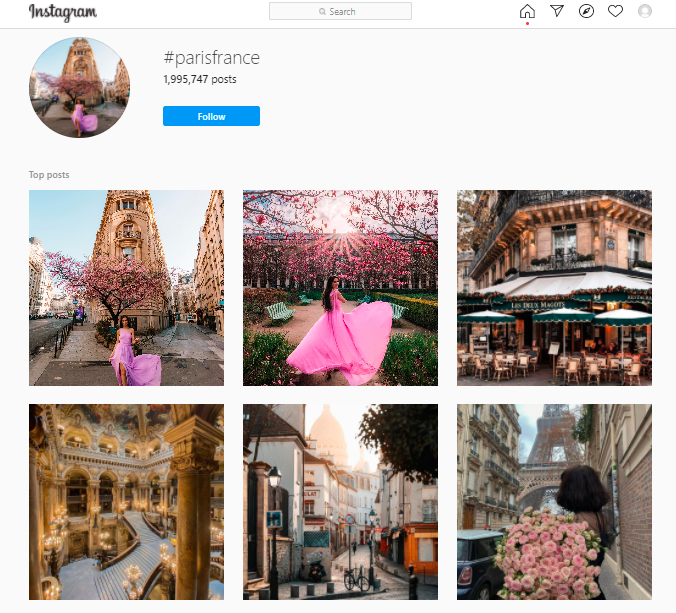Open the Montmartre street Sacré-Cœur post
Screen dimensions: 676x613
[340, 502]
